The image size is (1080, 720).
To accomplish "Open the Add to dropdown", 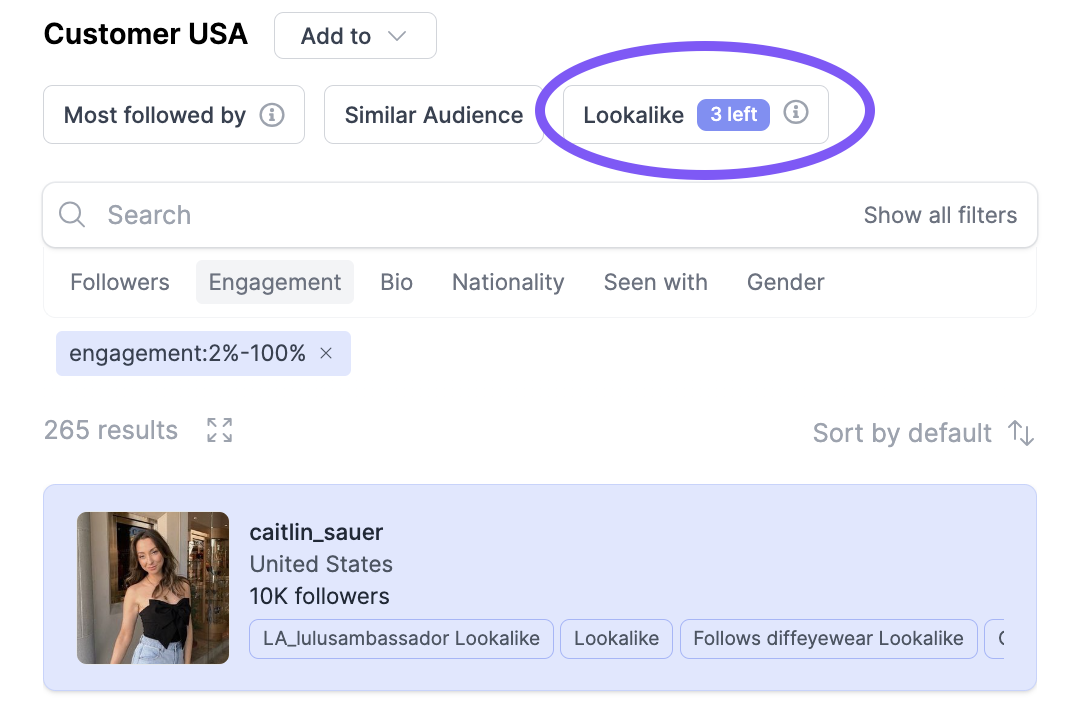I will coord(355,36).
